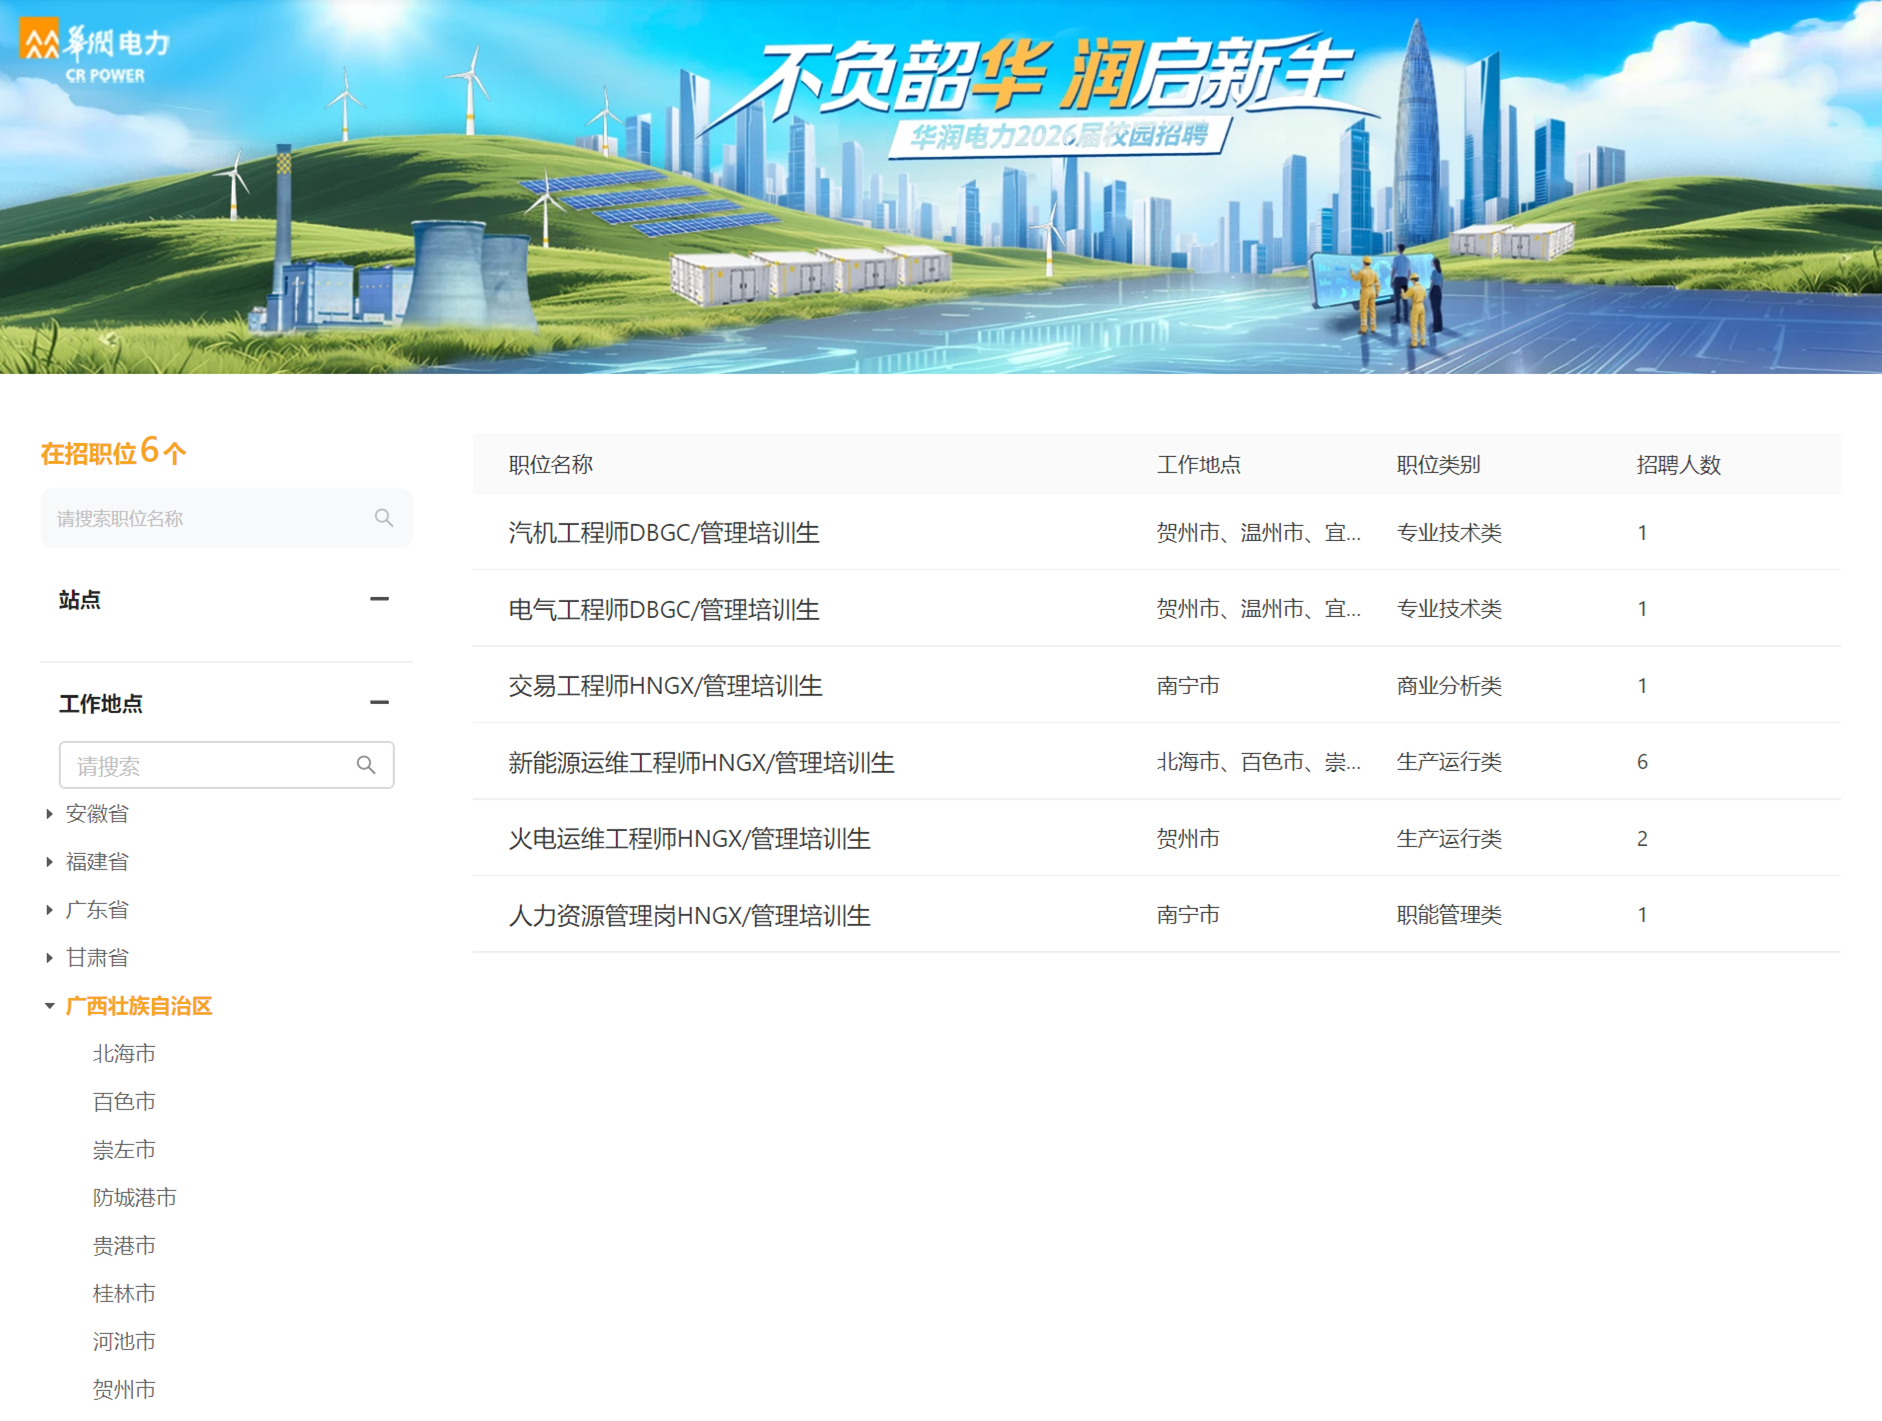The height and width of the screenshot is (1421, 1882).
Task: Filter by 贺州市 in tree
Action: click(x=124, y=1390)
